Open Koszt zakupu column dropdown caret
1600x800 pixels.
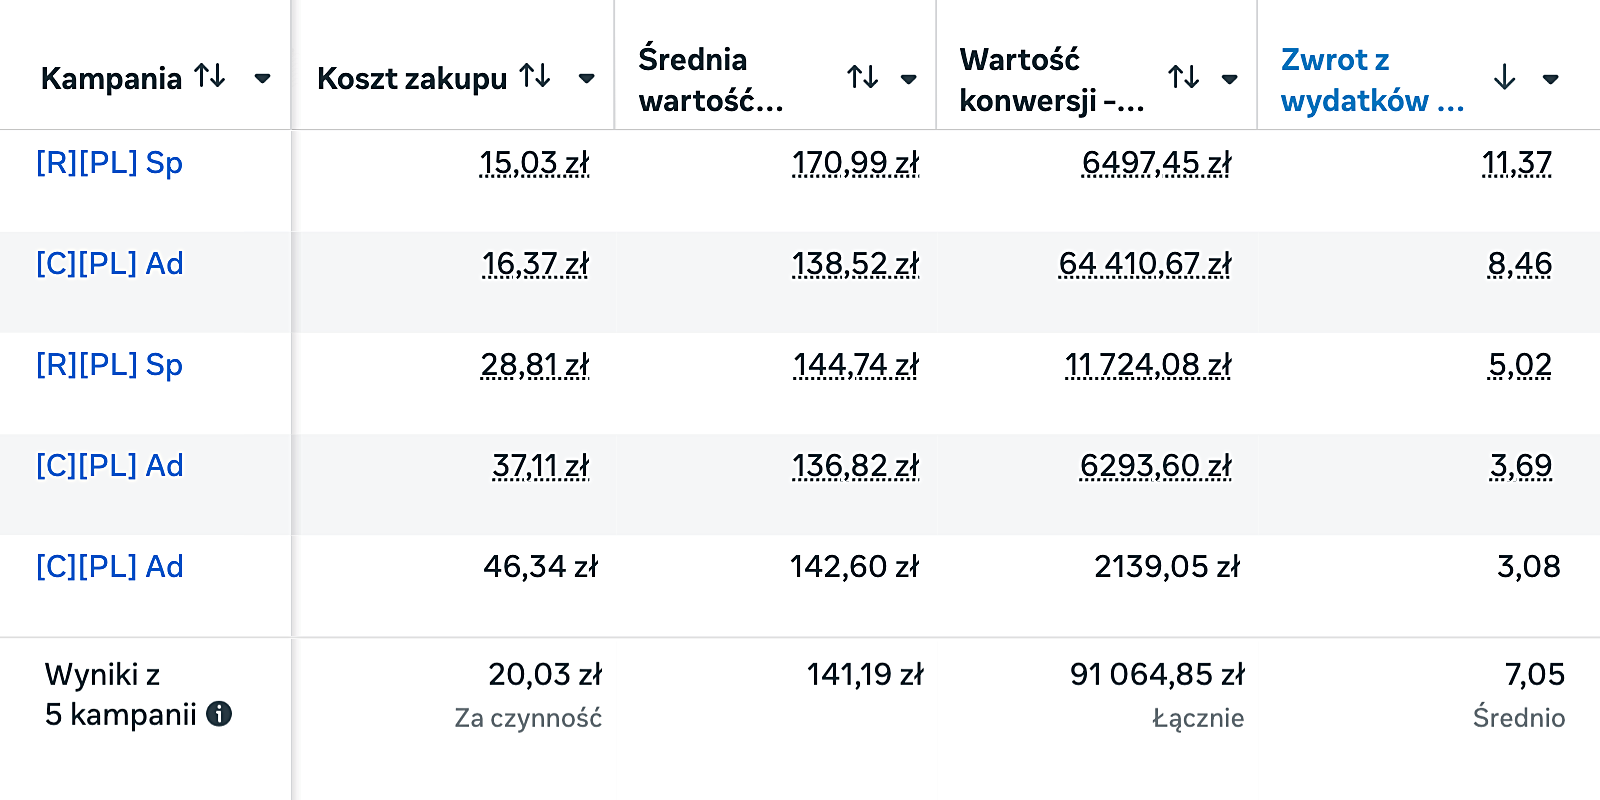click(x=587, y=78)
